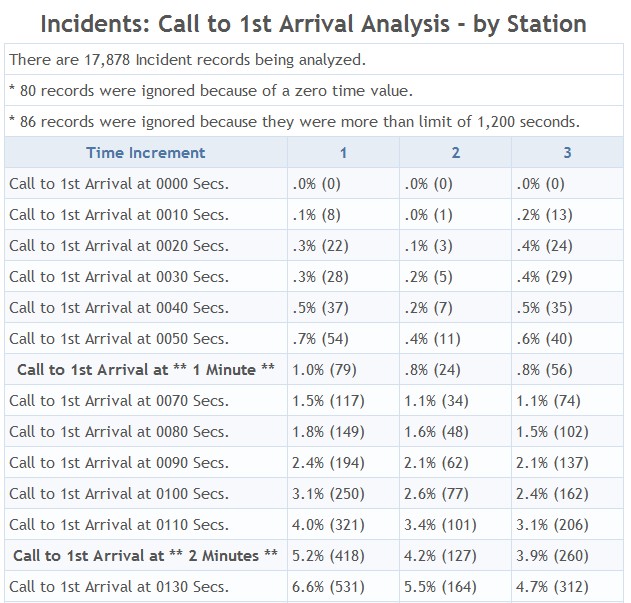Select the station 2 column header
The height and width of the screenshot is (603, 631).
456,153
